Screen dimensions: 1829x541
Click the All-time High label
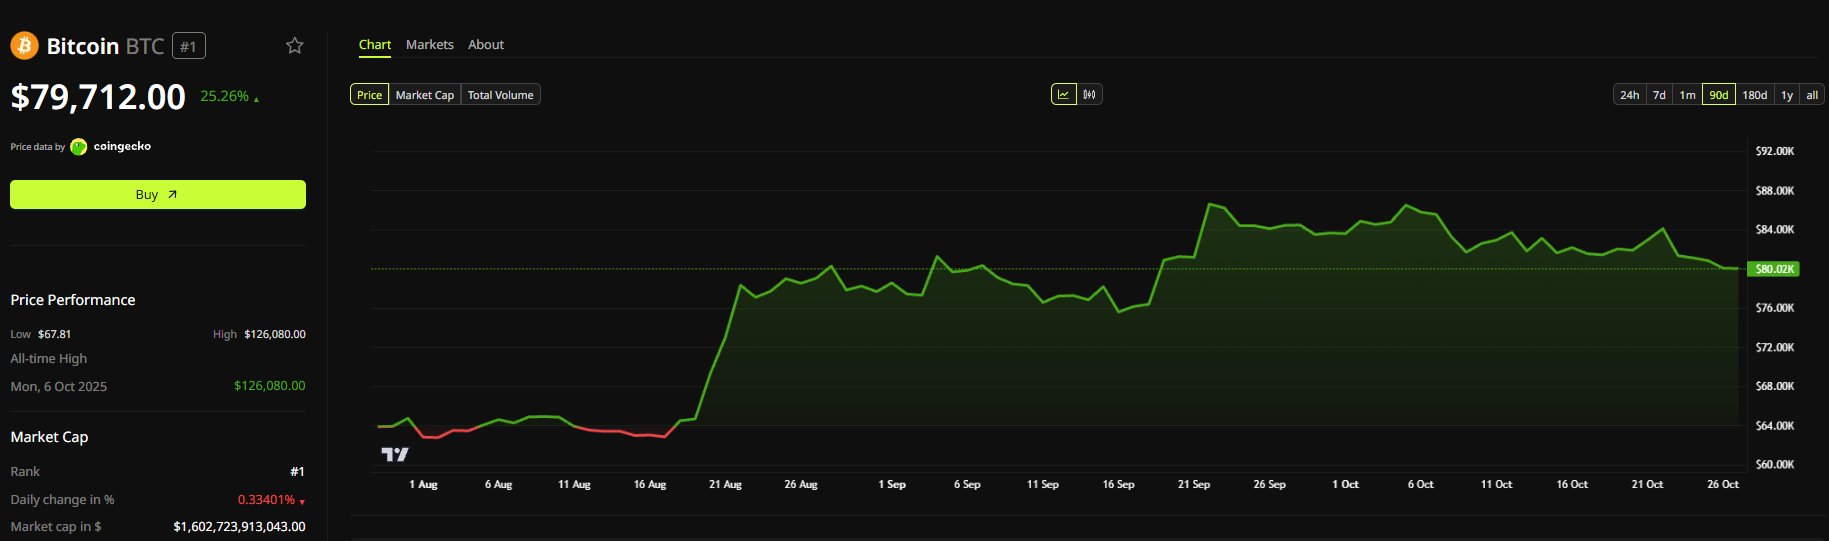point(49,358)
